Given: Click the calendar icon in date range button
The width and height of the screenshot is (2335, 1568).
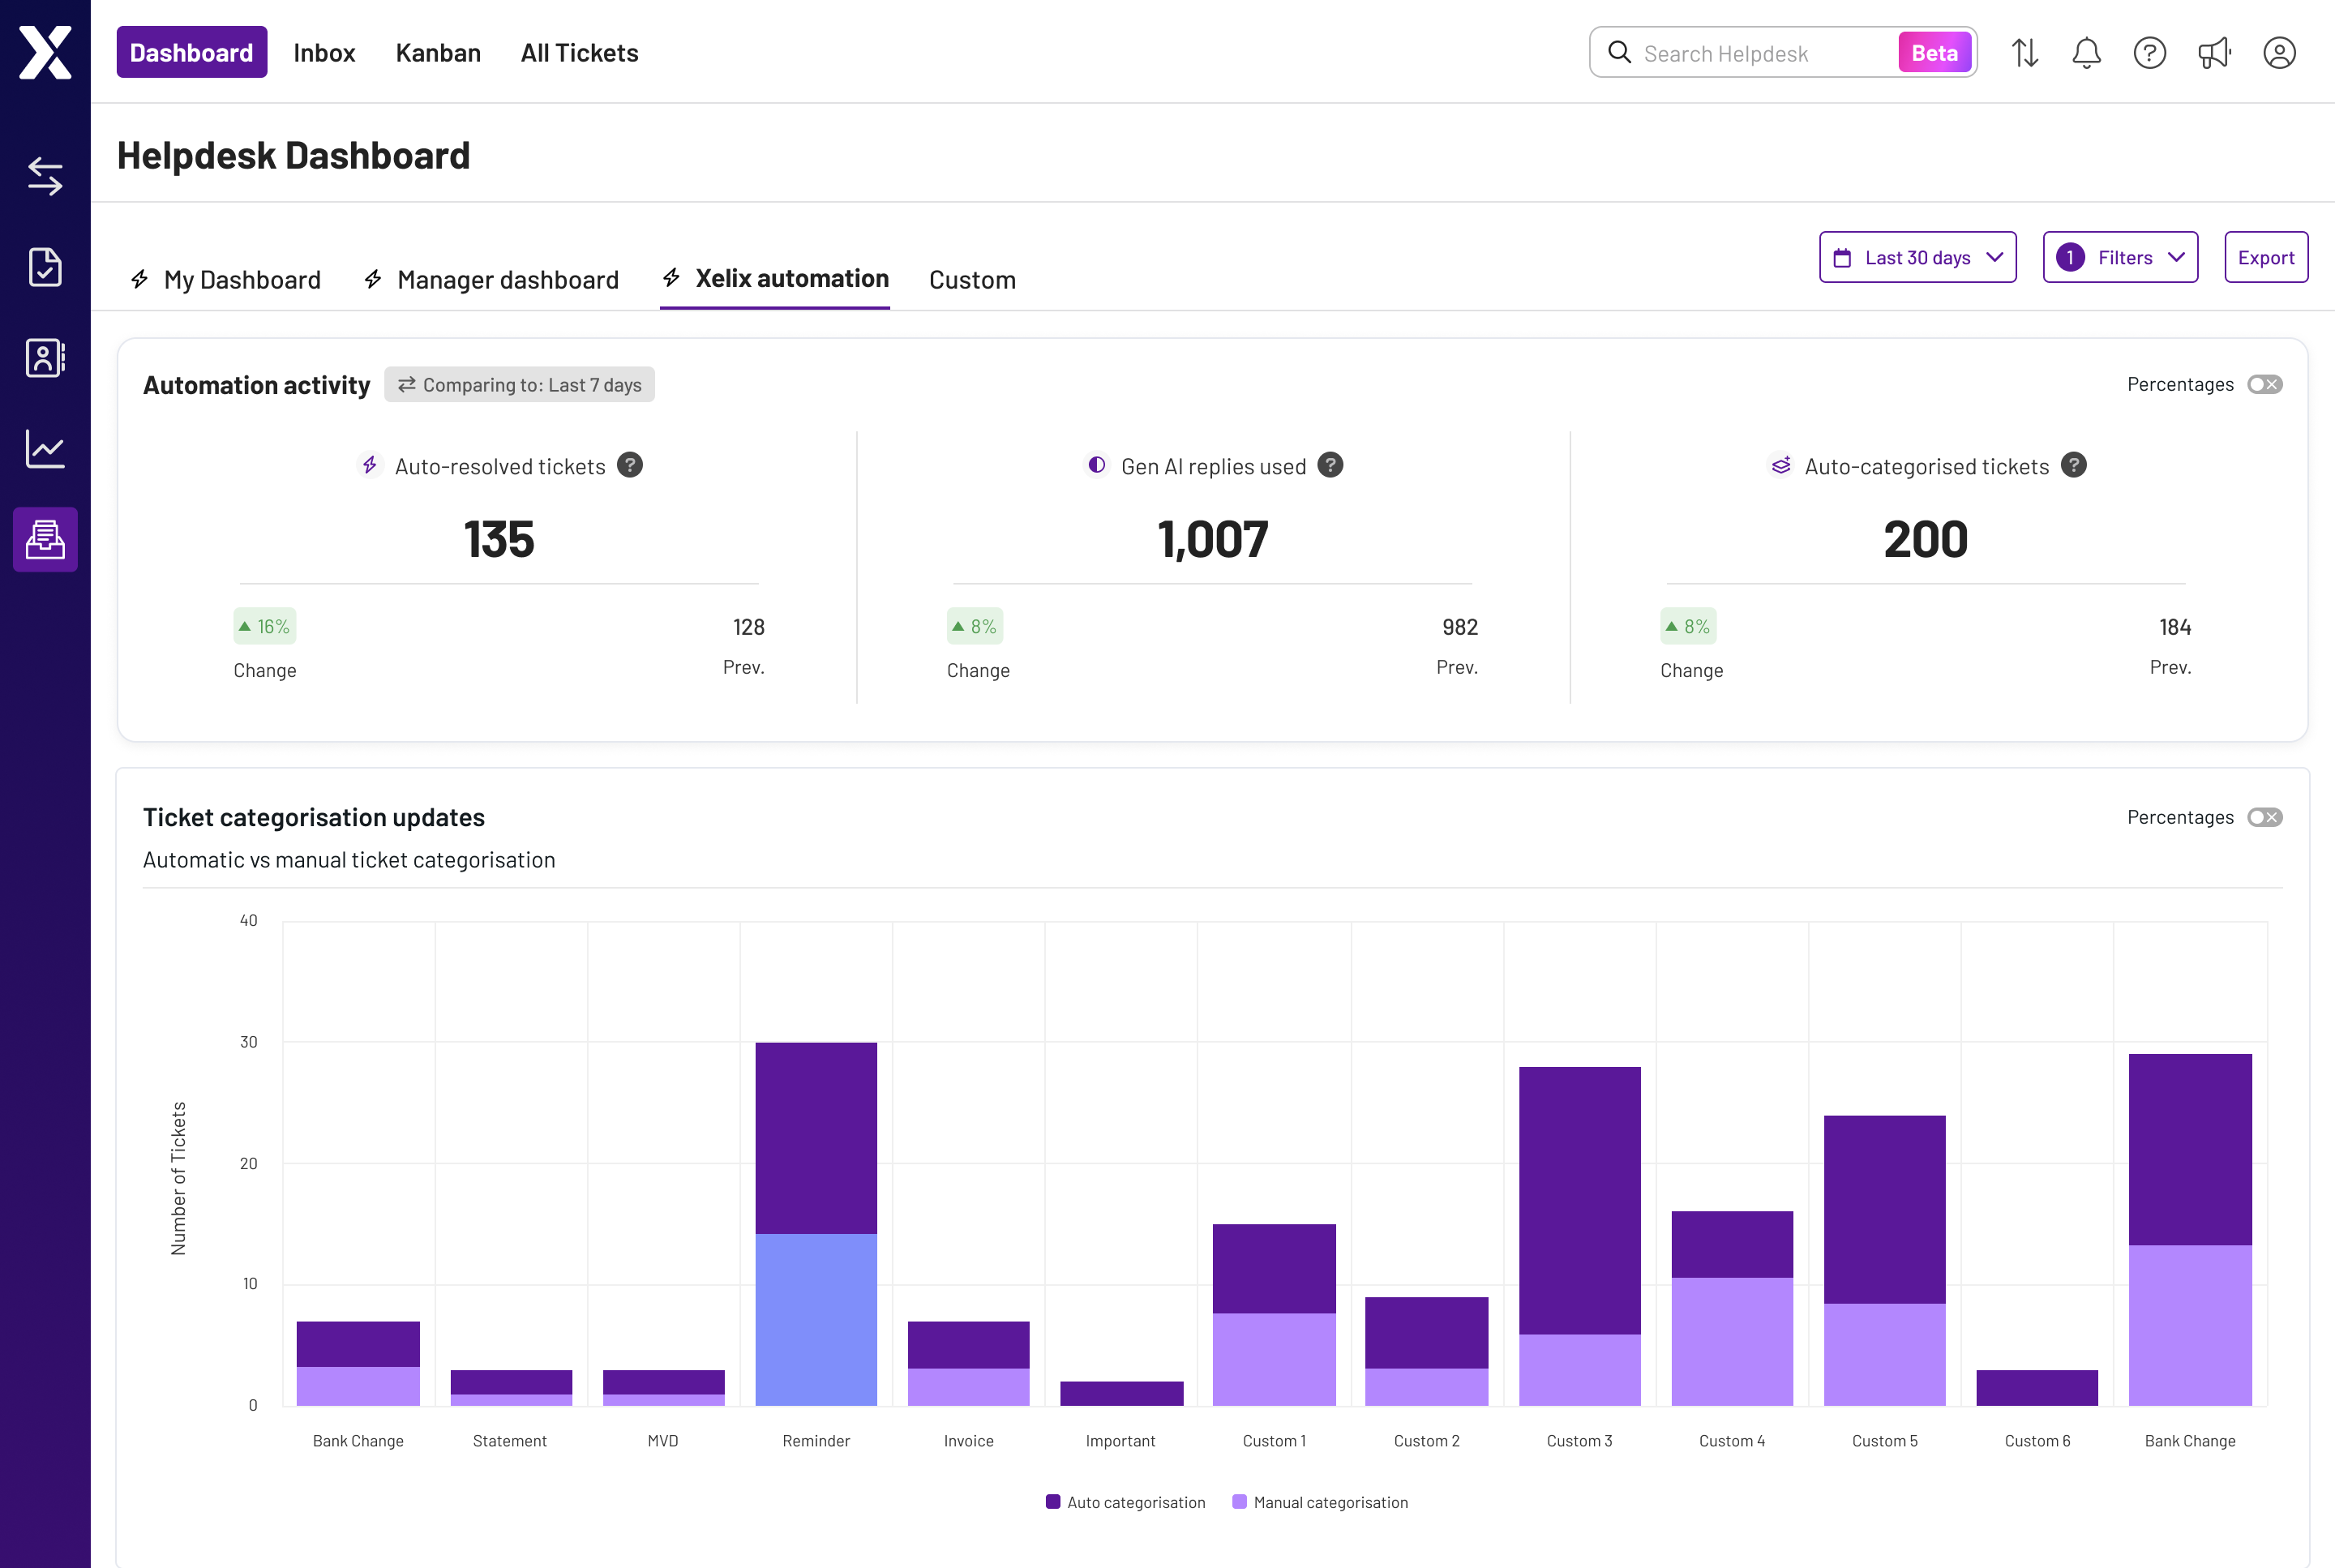Looking at the screenshot, I should click(x=1842, y=258).
